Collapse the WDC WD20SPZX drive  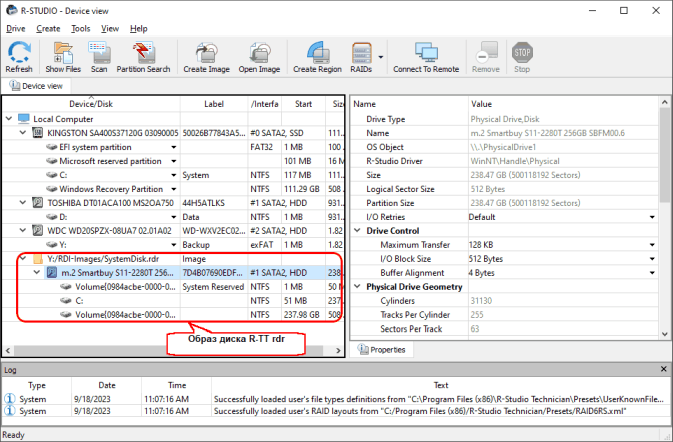(x=23, y=230)
